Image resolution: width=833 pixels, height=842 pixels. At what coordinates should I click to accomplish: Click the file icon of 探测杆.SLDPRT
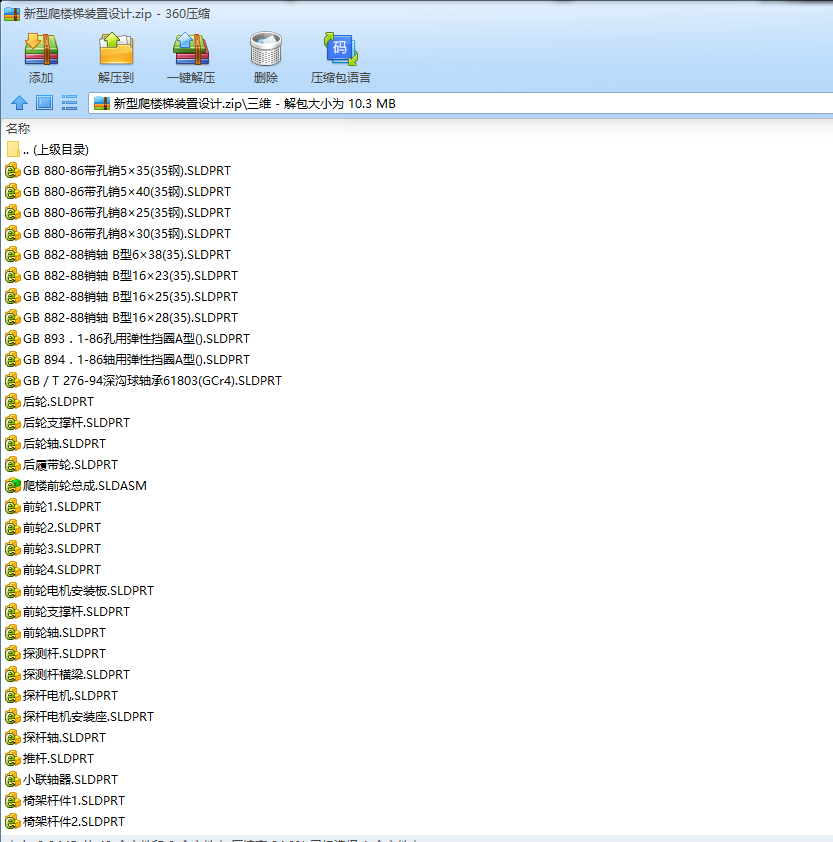[x=12, y=654]
